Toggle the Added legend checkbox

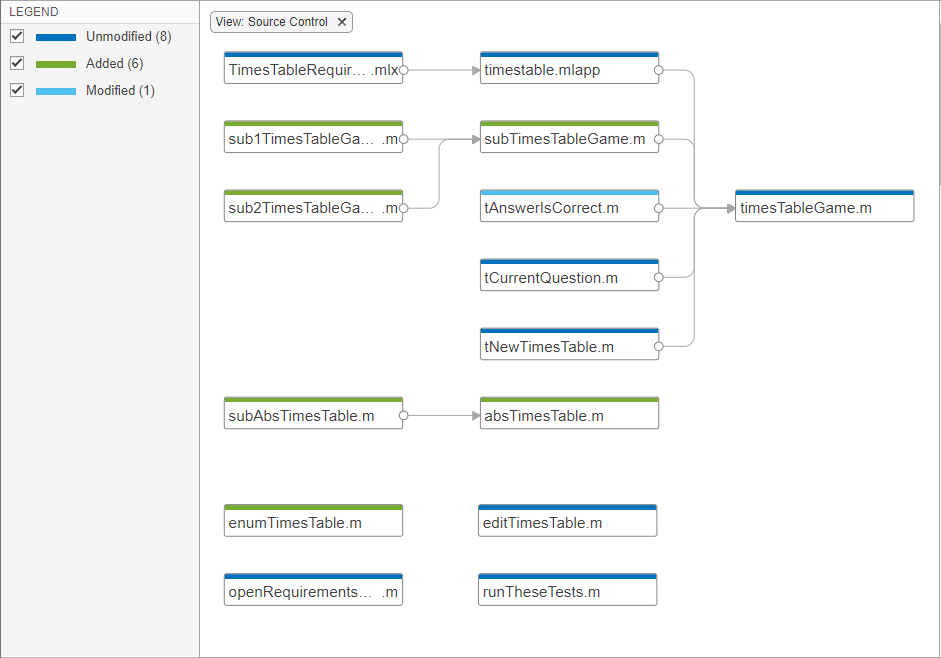tap(17, 63)
